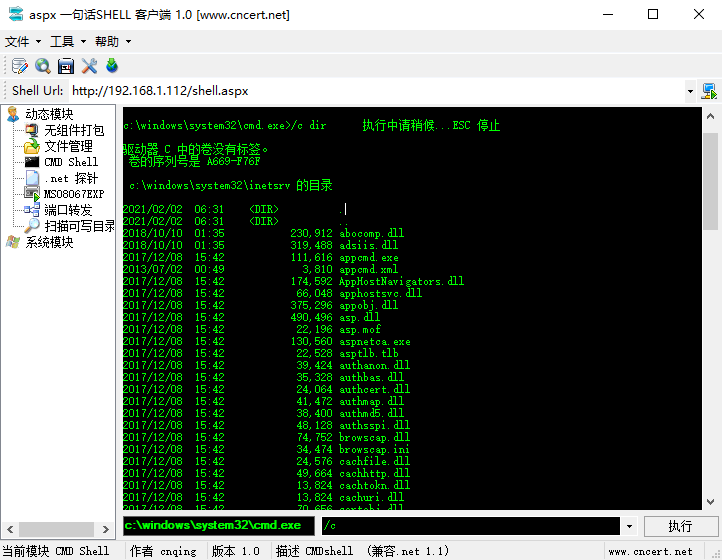
Task: Click the Shell Url address field
Action: click(376, 91)
